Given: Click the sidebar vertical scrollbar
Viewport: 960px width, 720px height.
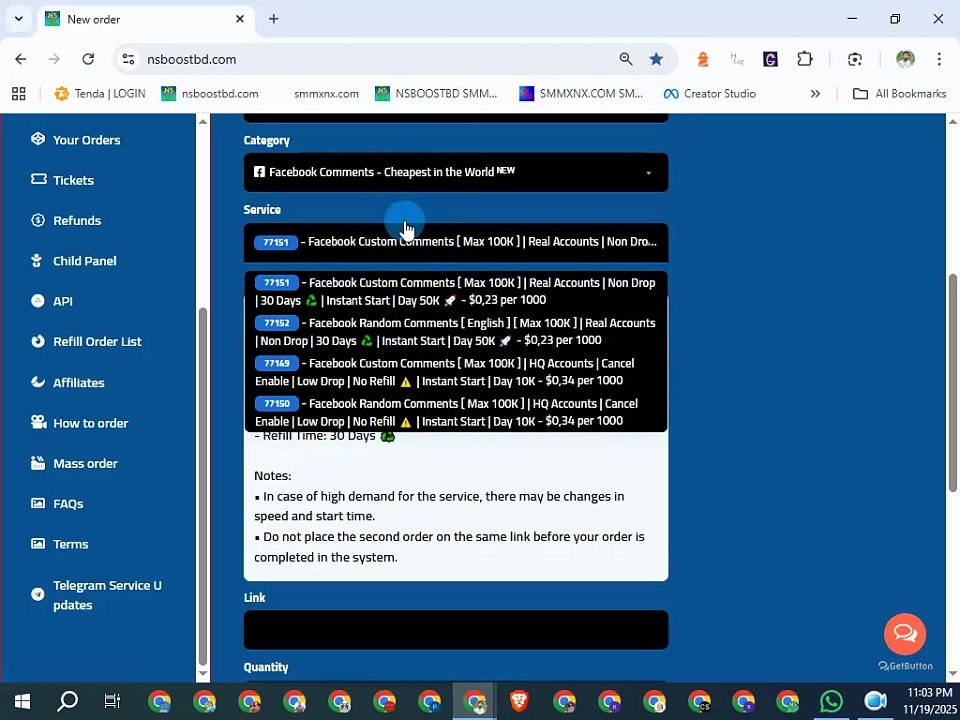Looking at the screenshot, I should point(203,486).
